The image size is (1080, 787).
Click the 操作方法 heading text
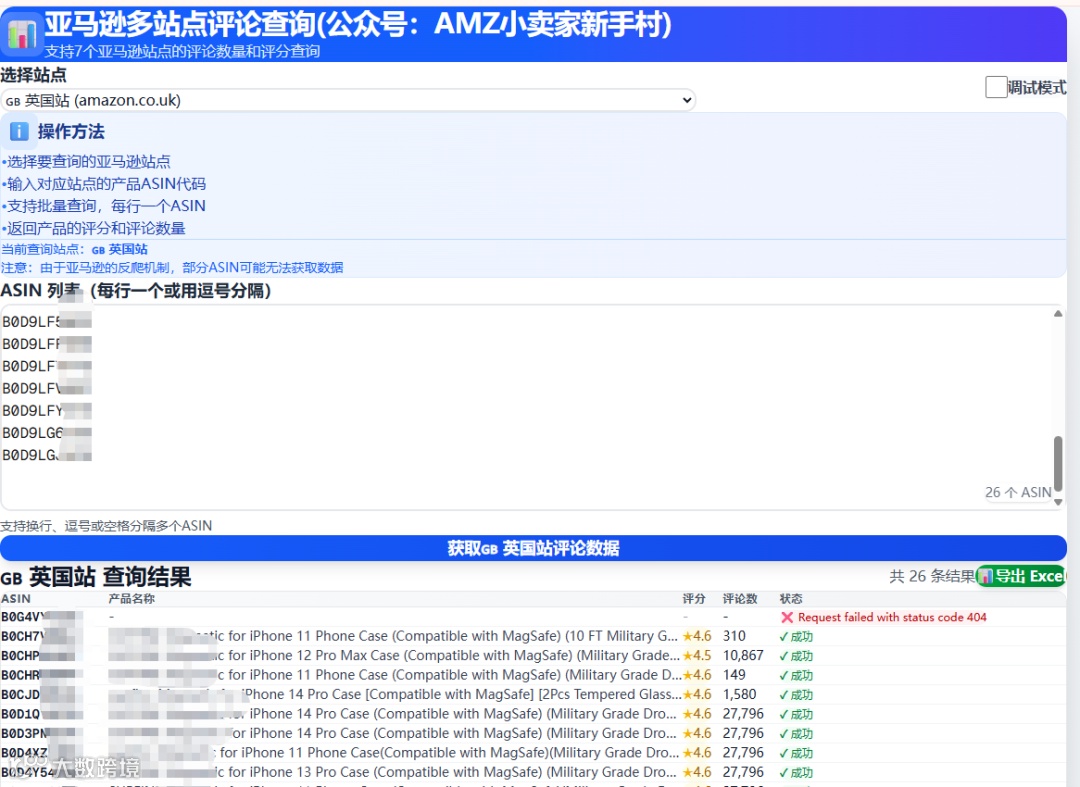coord(71,132)
